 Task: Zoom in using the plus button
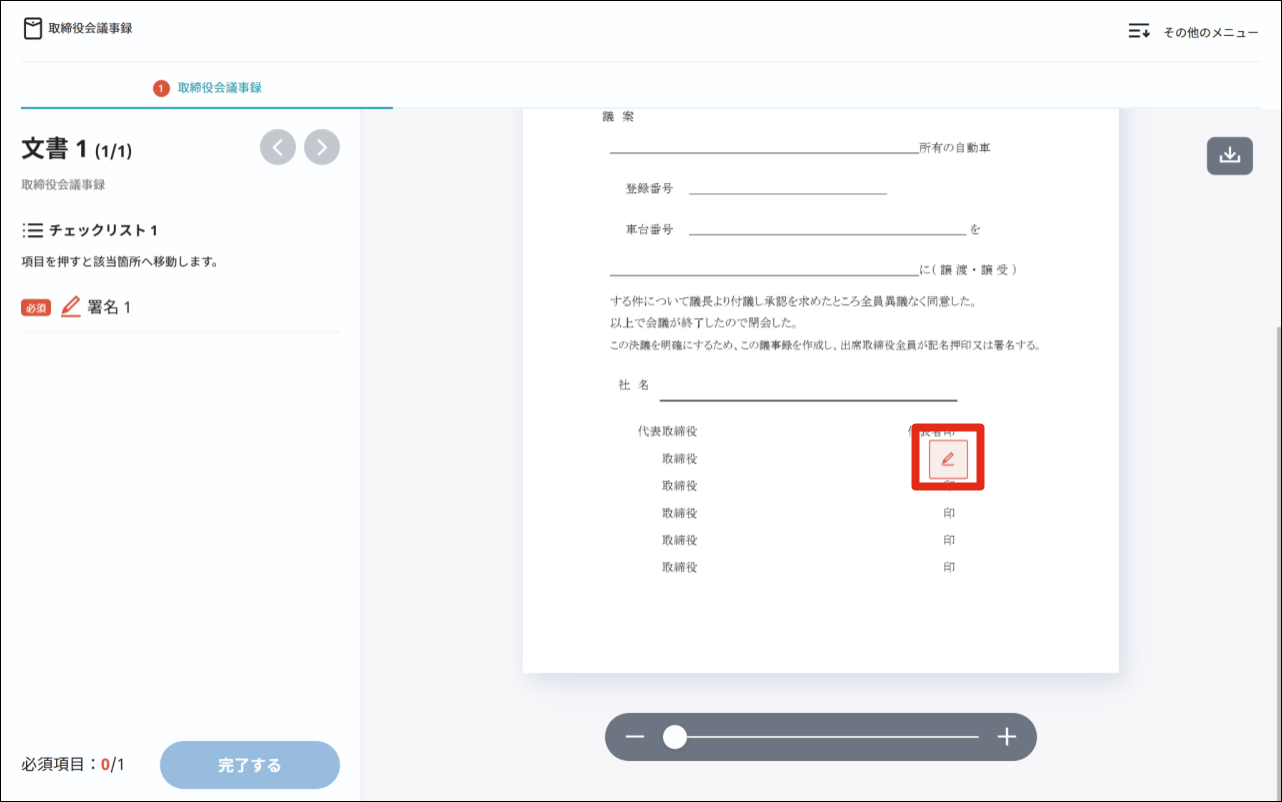1006,738
